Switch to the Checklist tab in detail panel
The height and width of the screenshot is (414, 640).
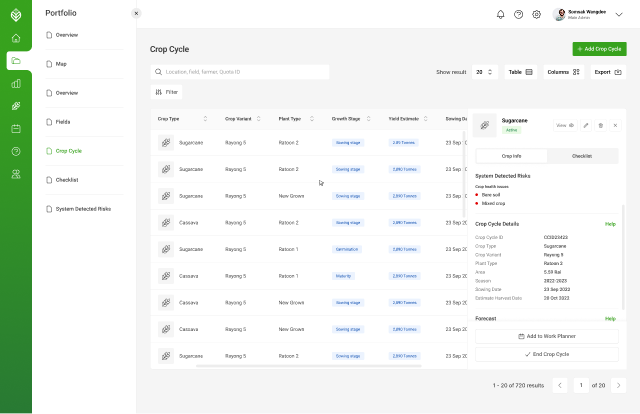pos(582,156)
